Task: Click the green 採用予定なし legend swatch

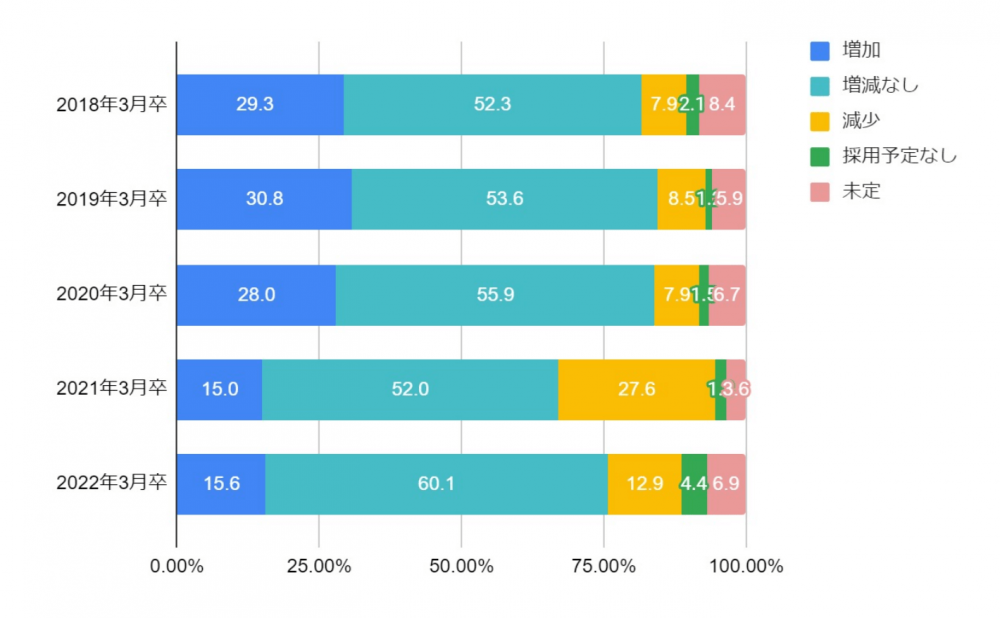Action: (x=820, y=156)
